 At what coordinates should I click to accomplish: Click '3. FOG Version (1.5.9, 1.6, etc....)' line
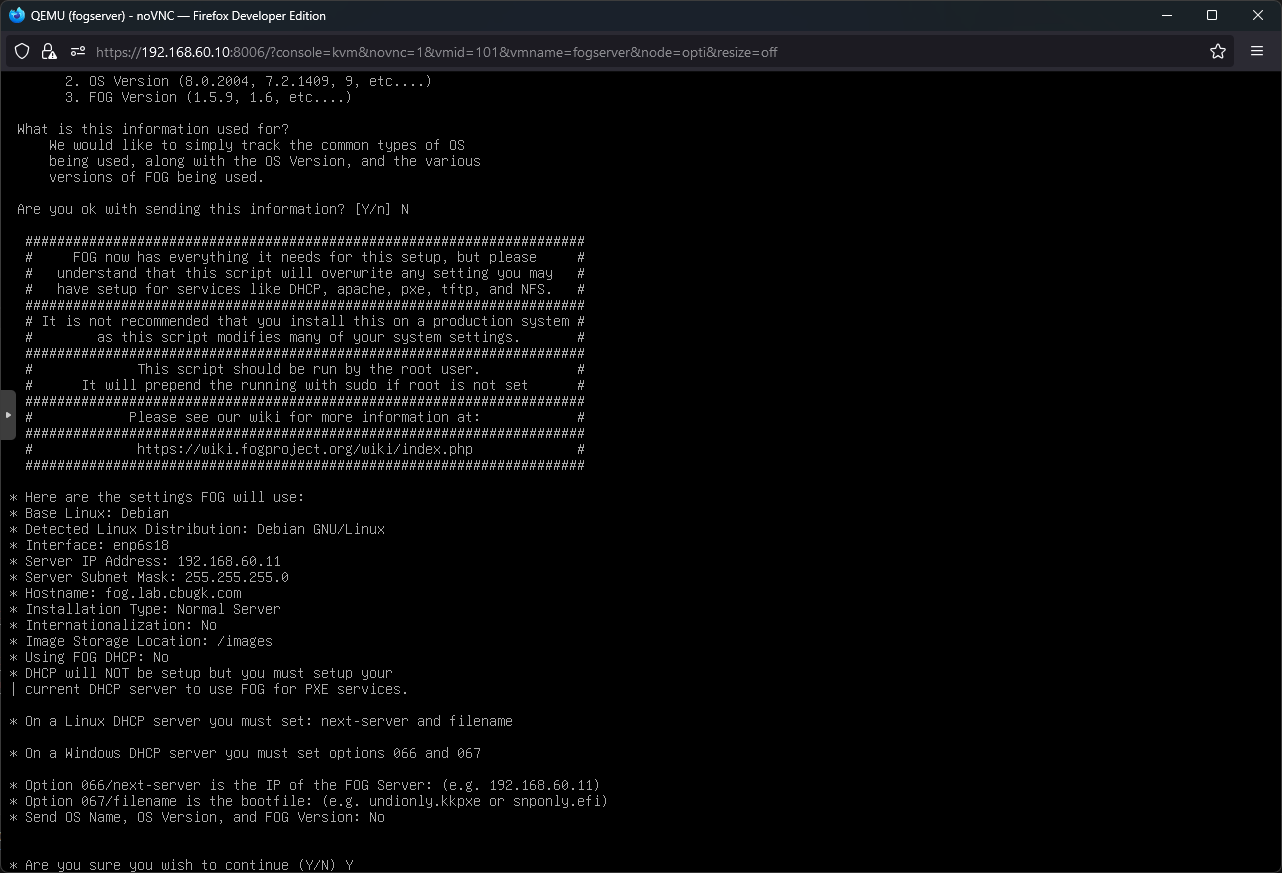(208, 97)
